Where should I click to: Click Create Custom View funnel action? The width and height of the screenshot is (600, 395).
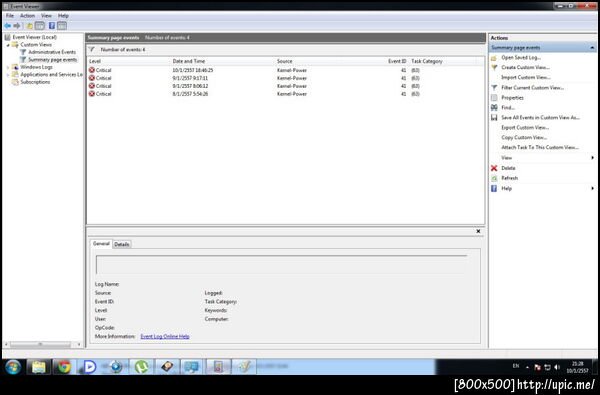(x=525, y=67)
